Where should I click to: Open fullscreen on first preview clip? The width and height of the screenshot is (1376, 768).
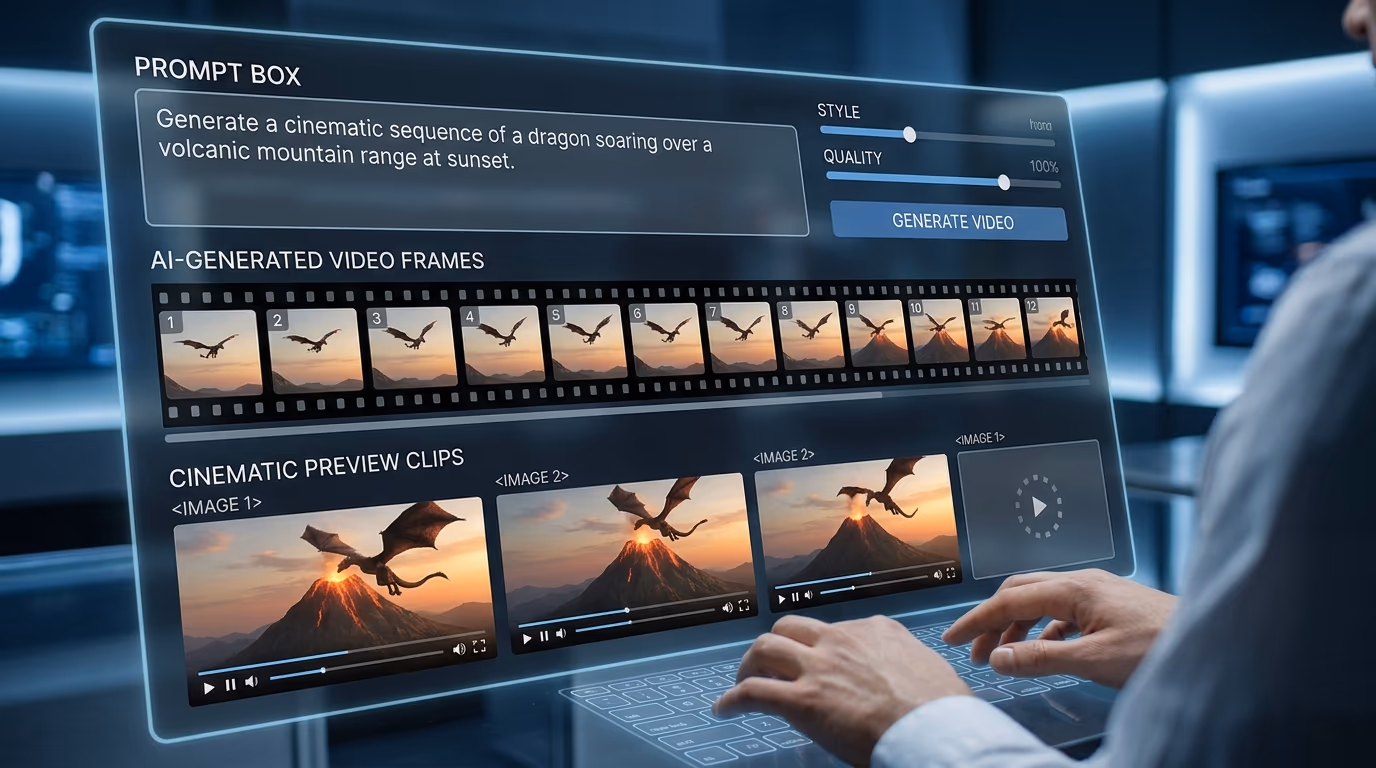click(x=479, y=646)
